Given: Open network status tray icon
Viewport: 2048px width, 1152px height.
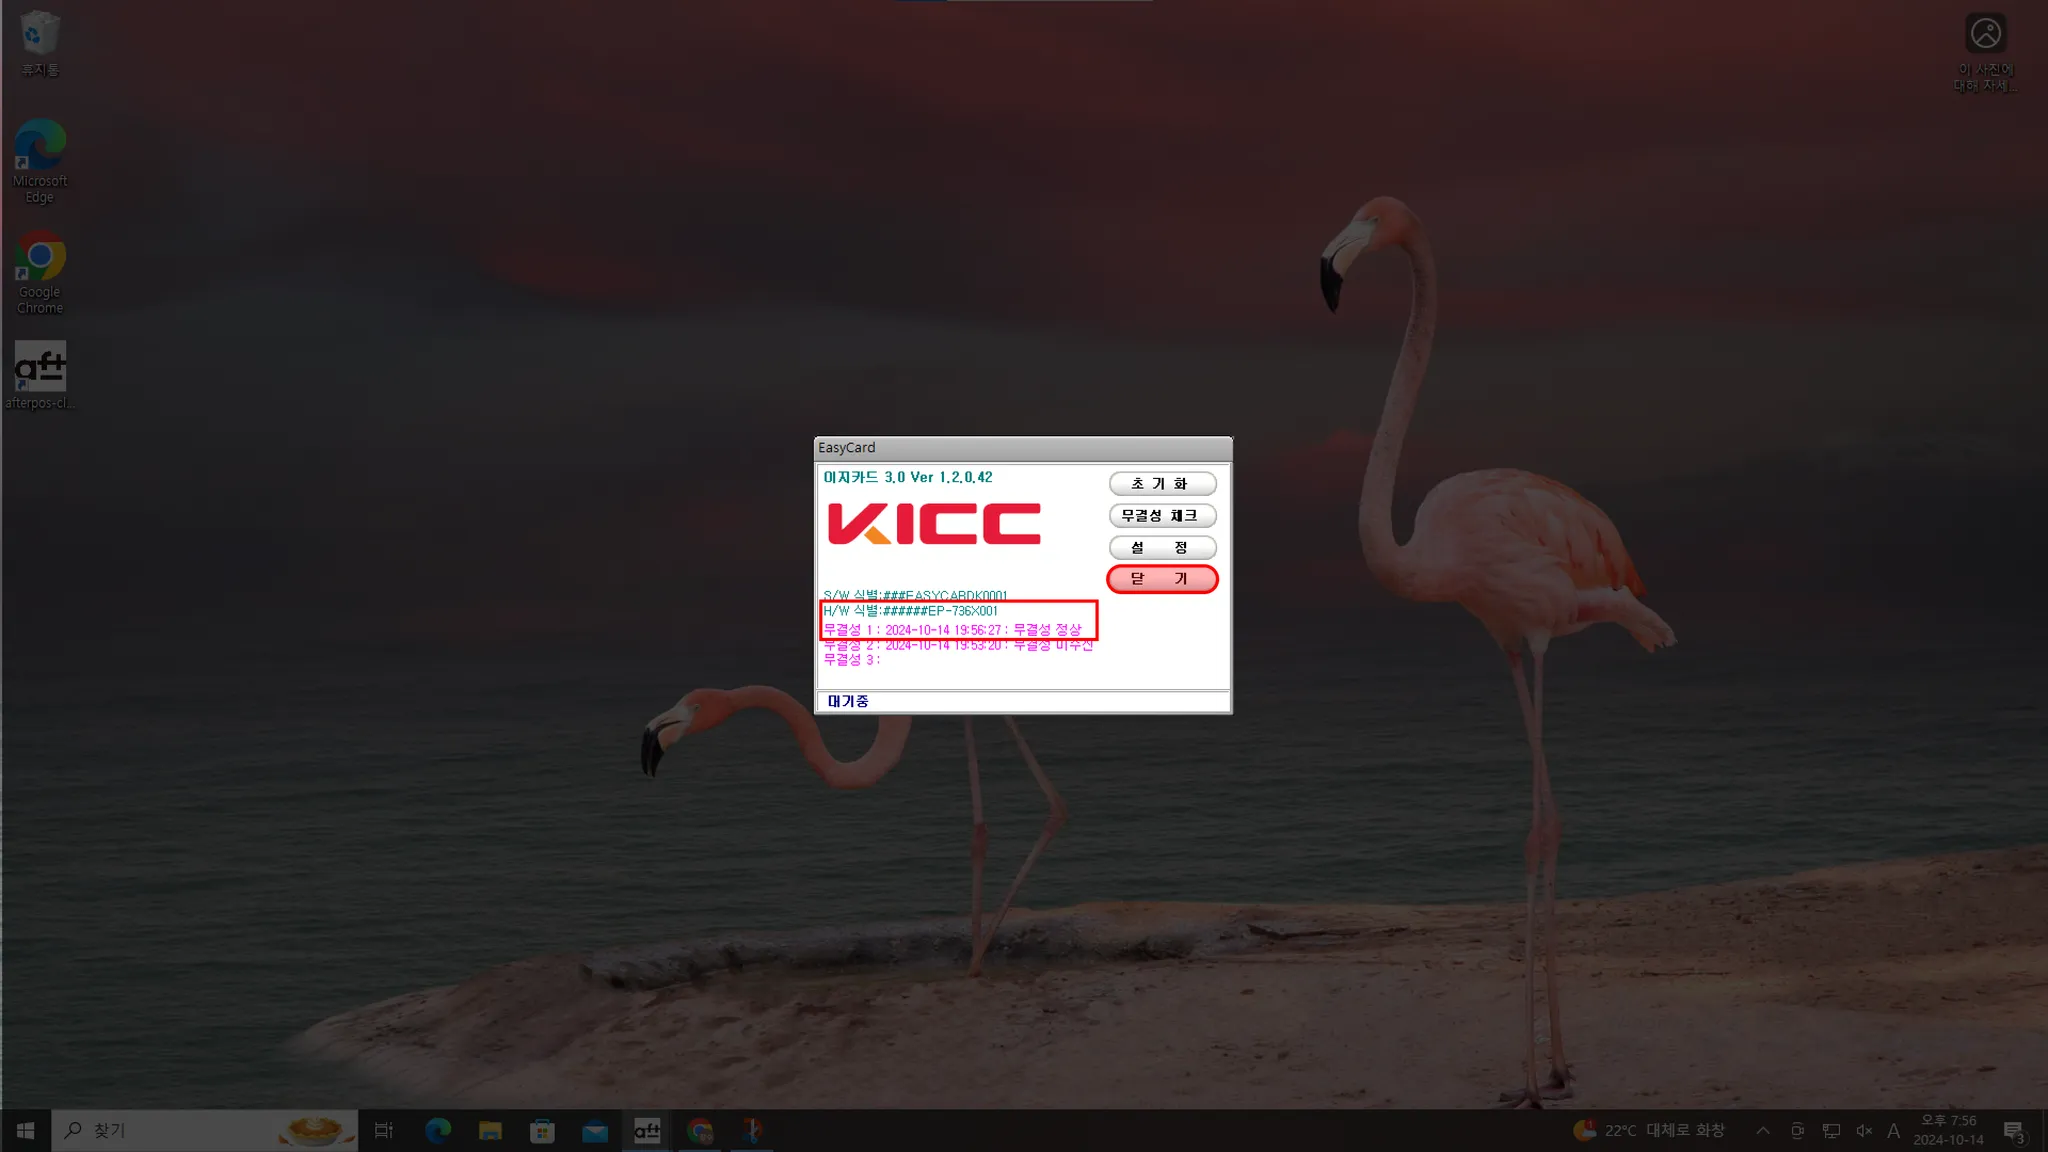Looking at the screenshot, I should click(1831, 1131).
